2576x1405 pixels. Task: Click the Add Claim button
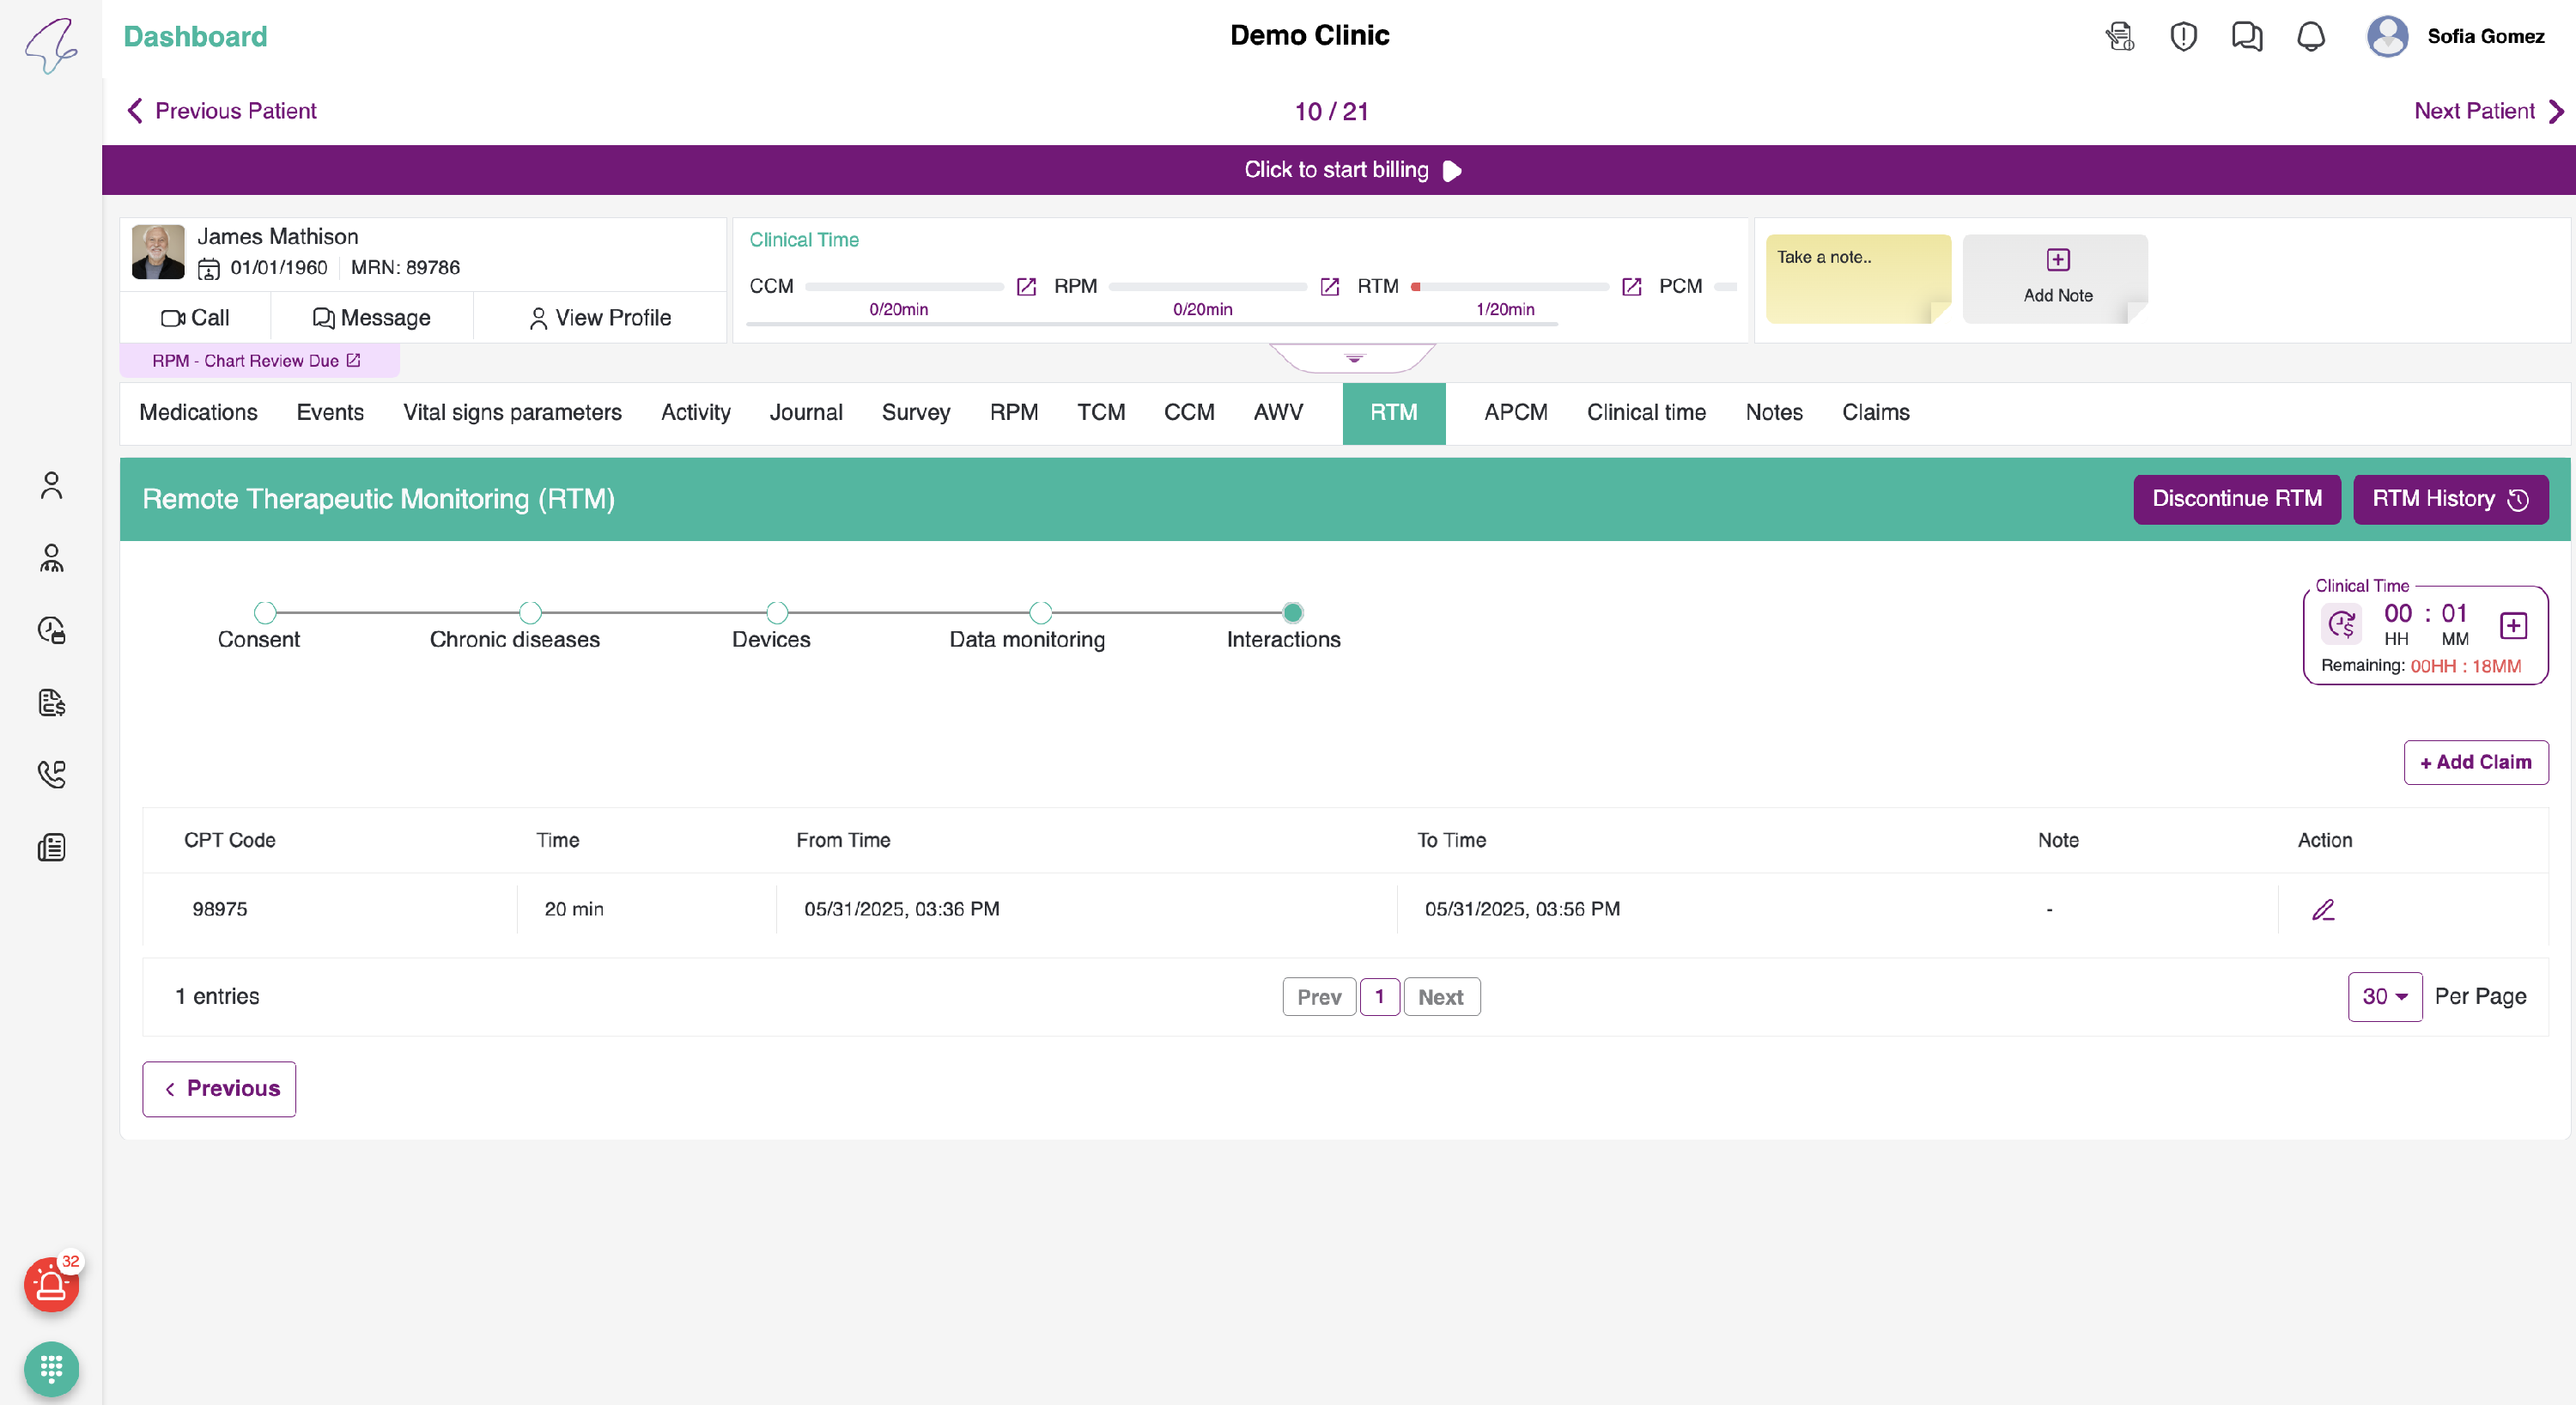pos(2475,762)
